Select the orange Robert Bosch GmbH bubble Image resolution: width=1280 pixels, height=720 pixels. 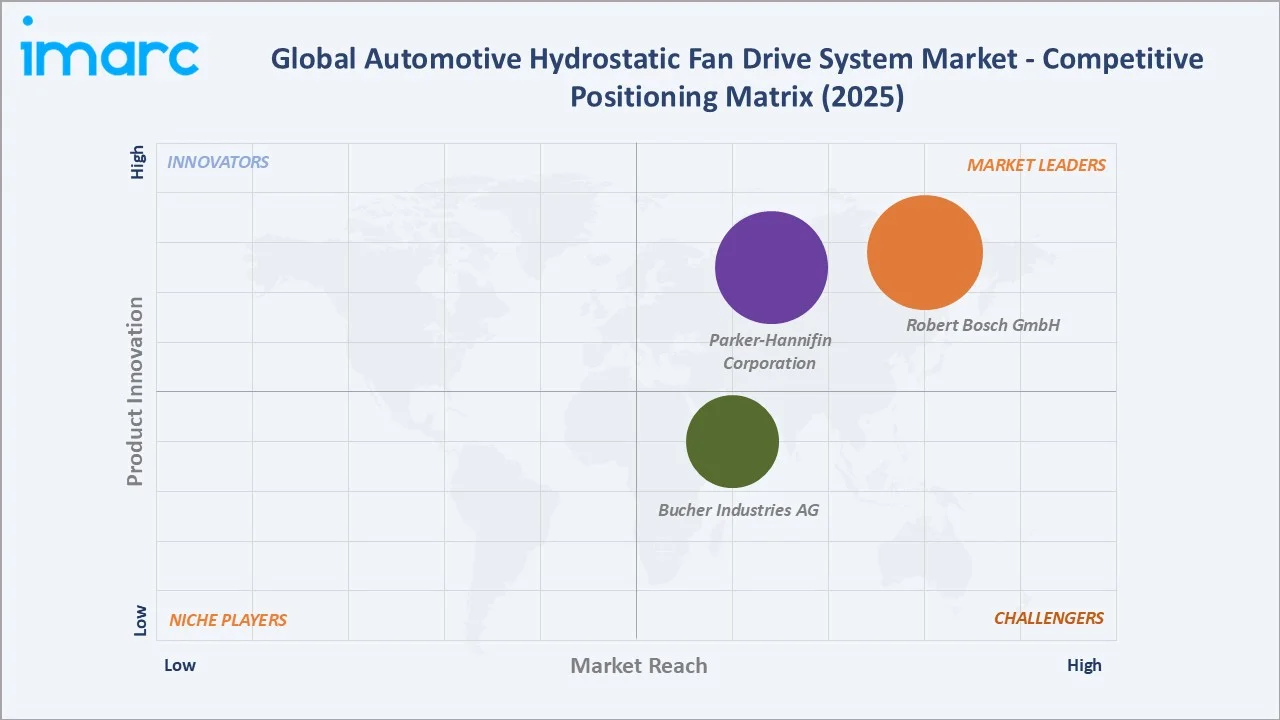click(x=925, y=253)
